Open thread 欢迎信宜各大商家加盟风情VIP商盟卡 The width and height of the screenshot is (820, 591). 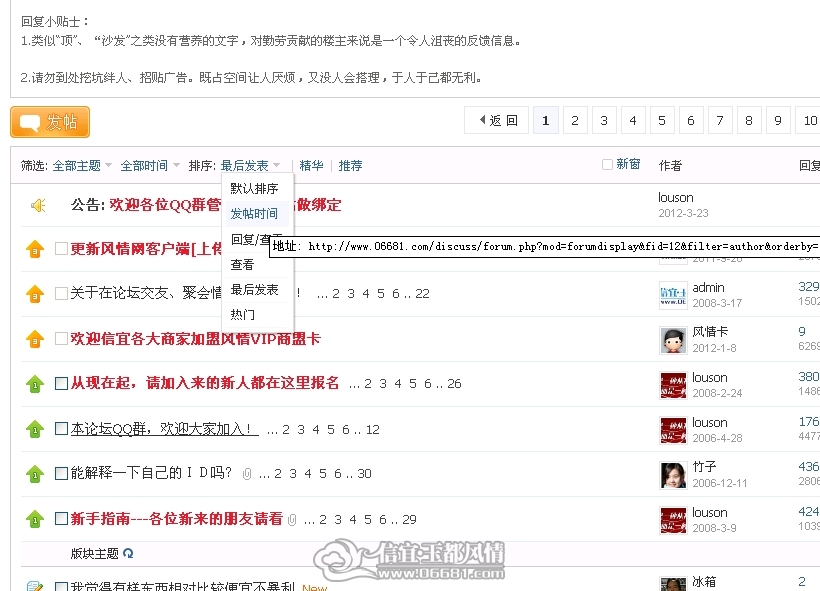pos(196,339)
